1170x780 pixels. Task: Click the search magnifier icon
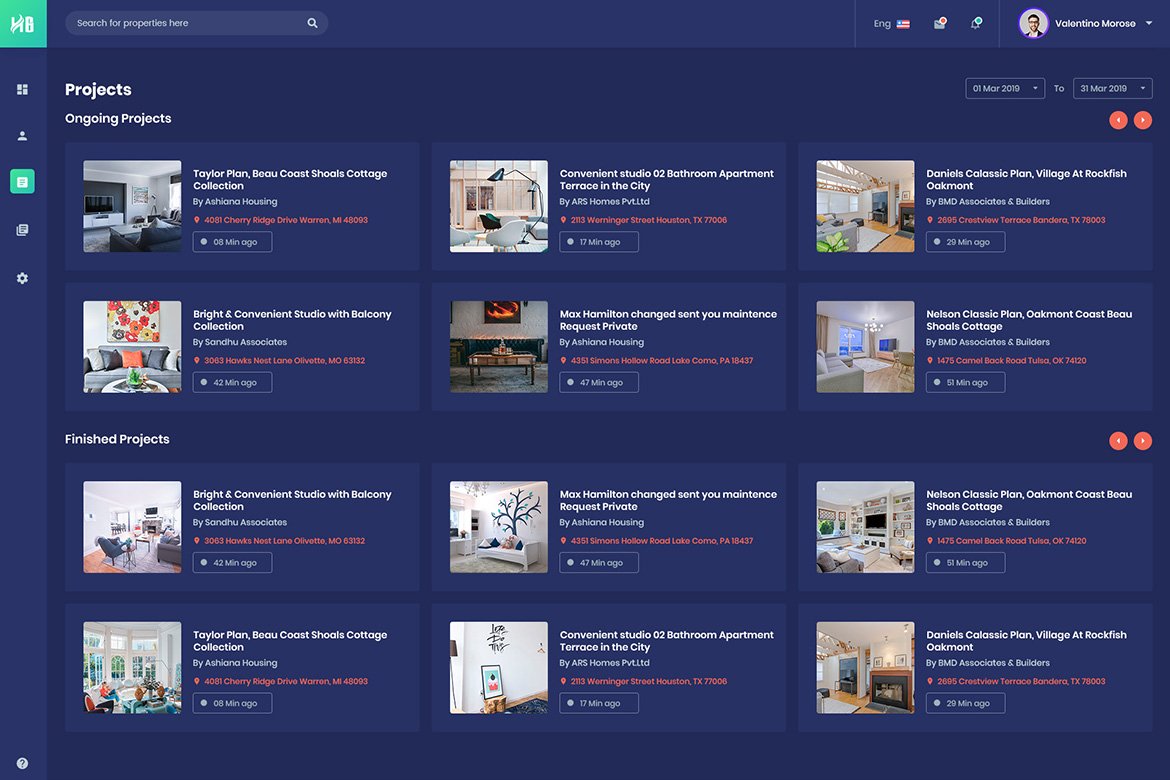[x=312, y=23]
